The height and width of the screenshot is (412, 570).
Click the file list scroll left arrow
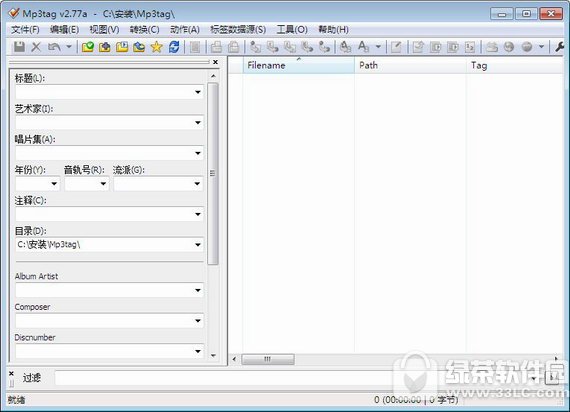(234, 359)
